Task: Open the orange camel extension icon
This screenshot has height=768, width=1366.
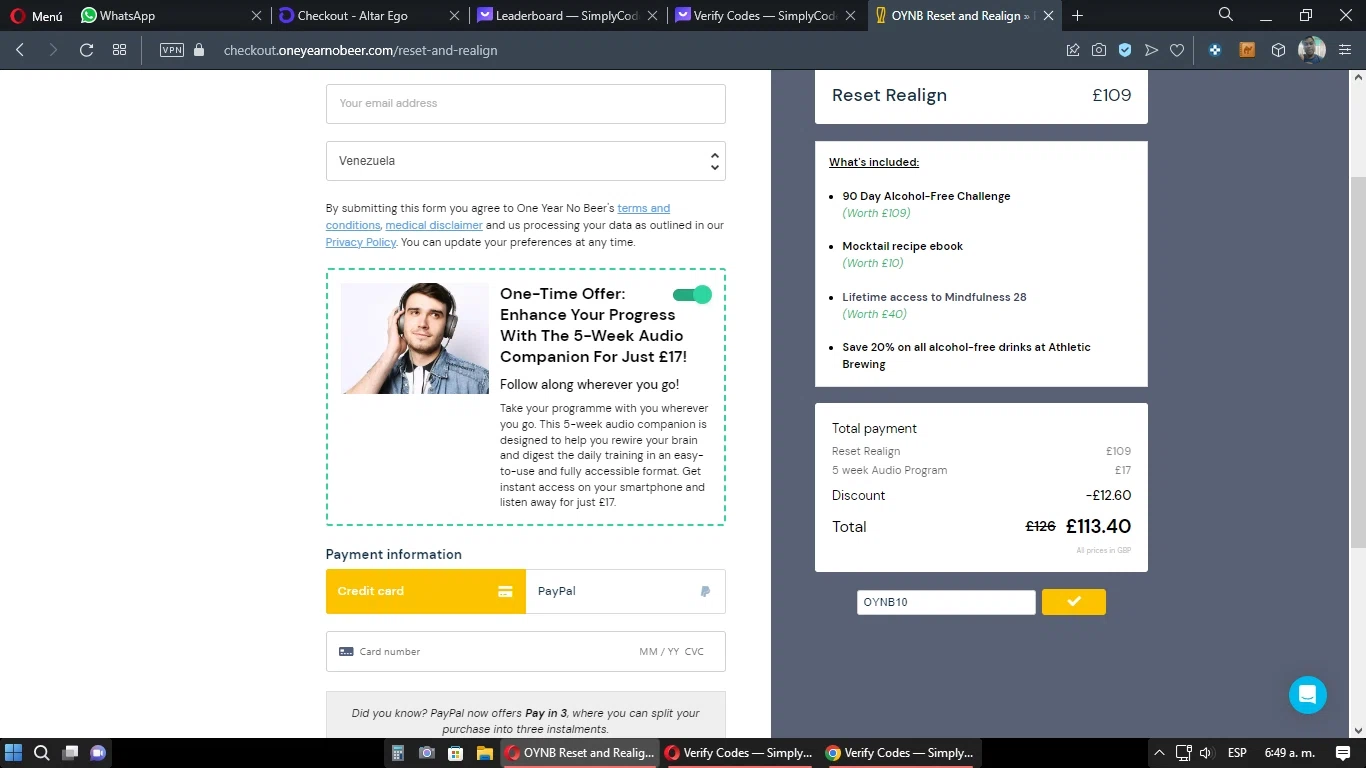Action: [1247, 50]
